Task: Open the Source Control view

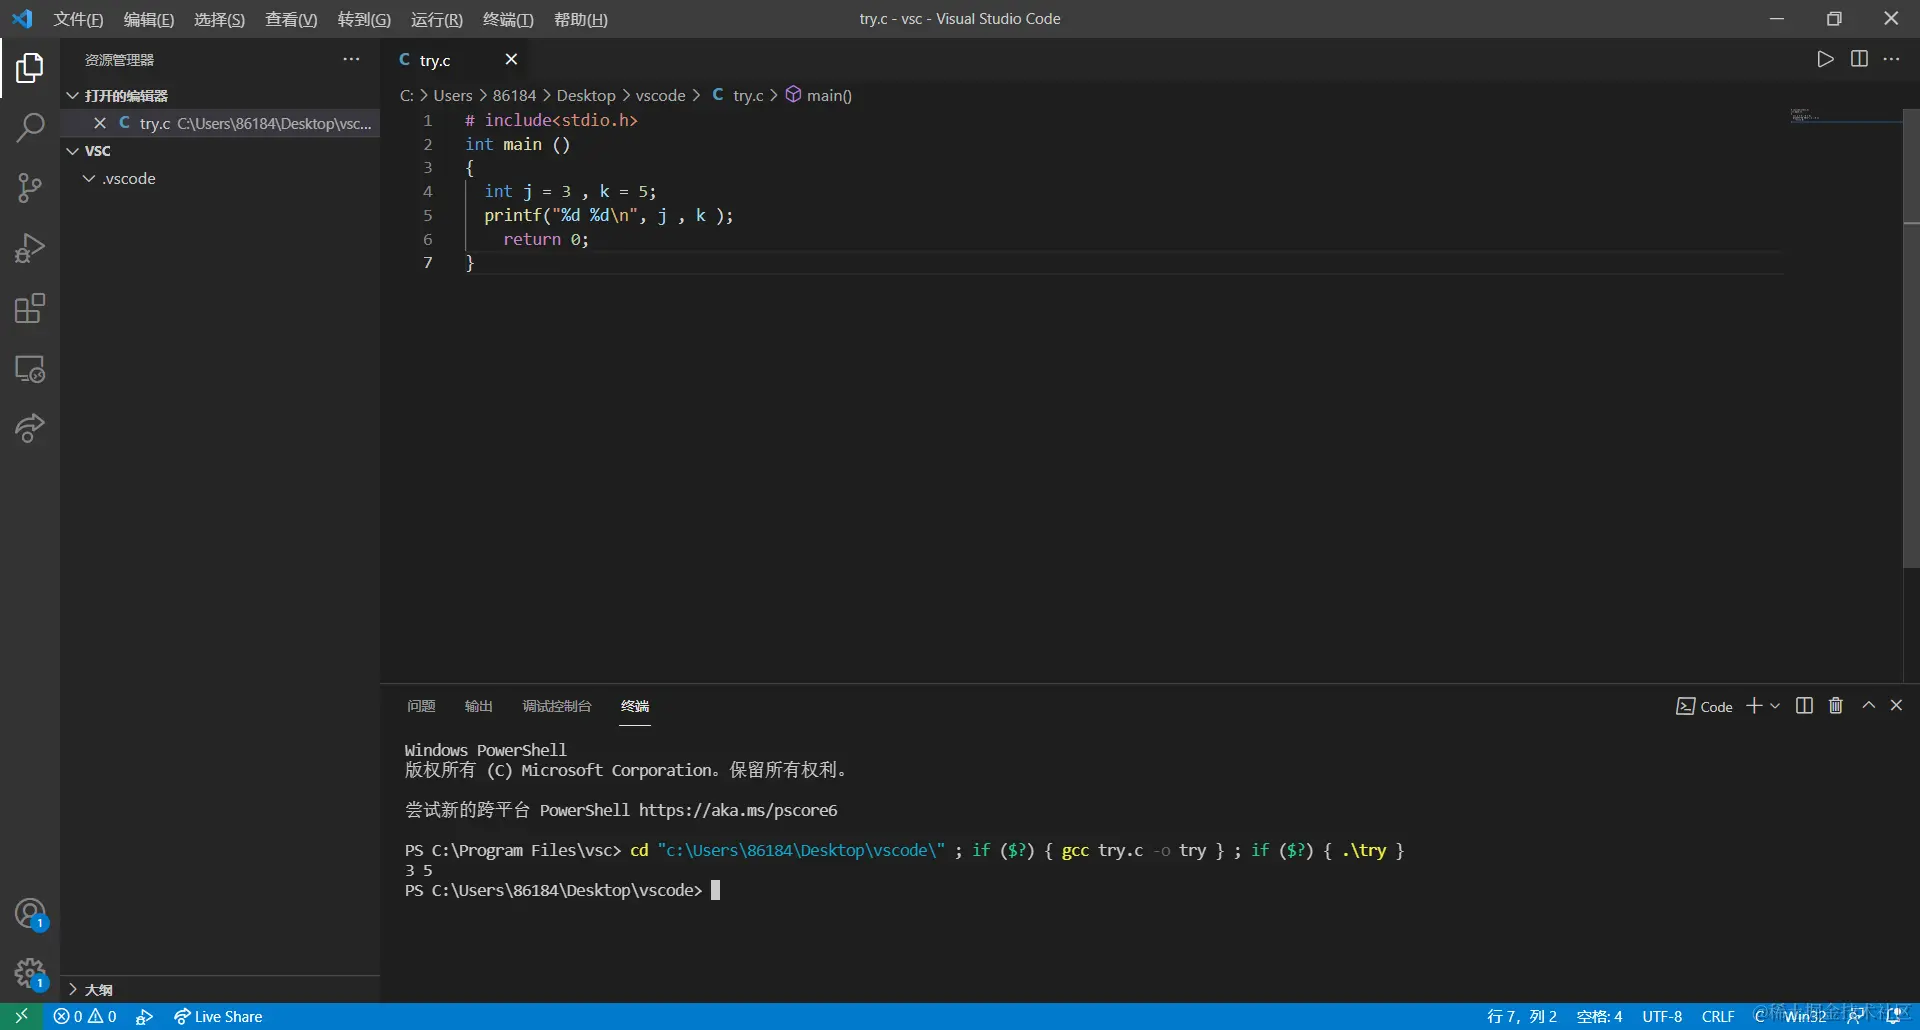Action: click(x=30, y=188)
